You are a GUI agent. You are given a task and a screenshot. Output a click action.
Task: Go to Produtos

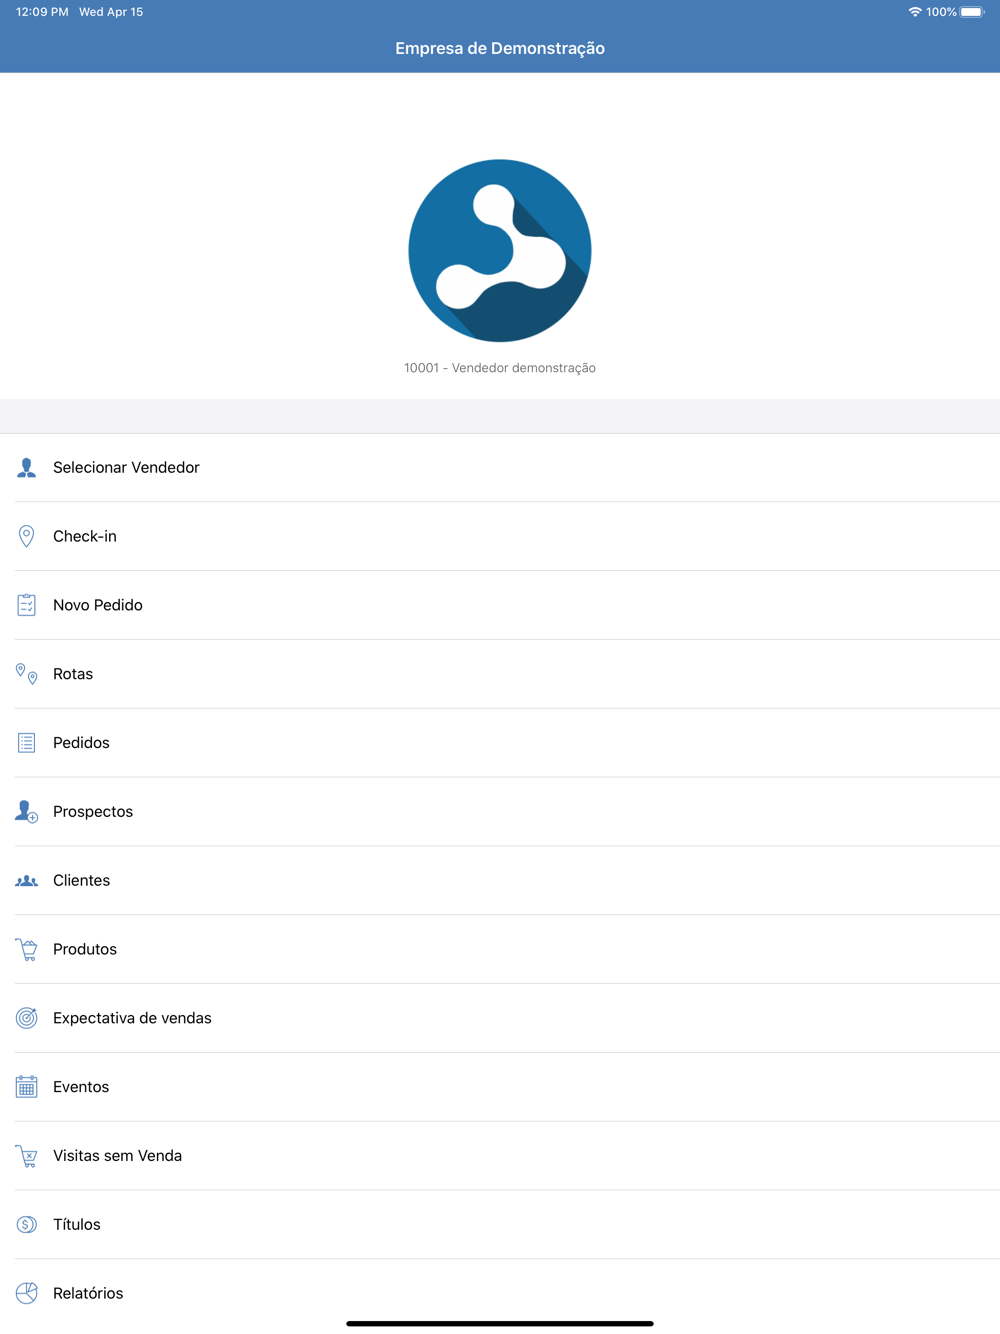point(500,949)
